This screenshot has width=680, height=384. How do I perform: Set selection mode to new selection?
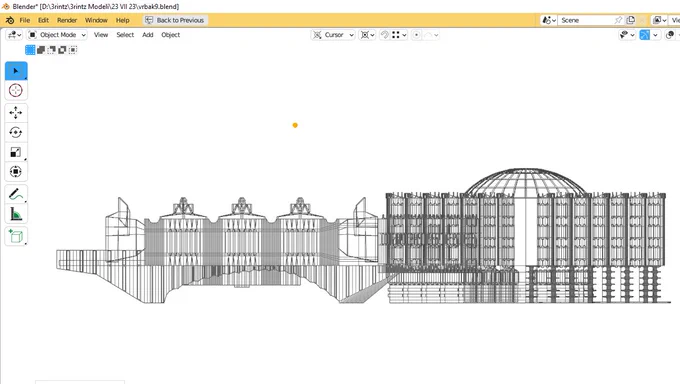pyautogui.click(x=30, y=50)
